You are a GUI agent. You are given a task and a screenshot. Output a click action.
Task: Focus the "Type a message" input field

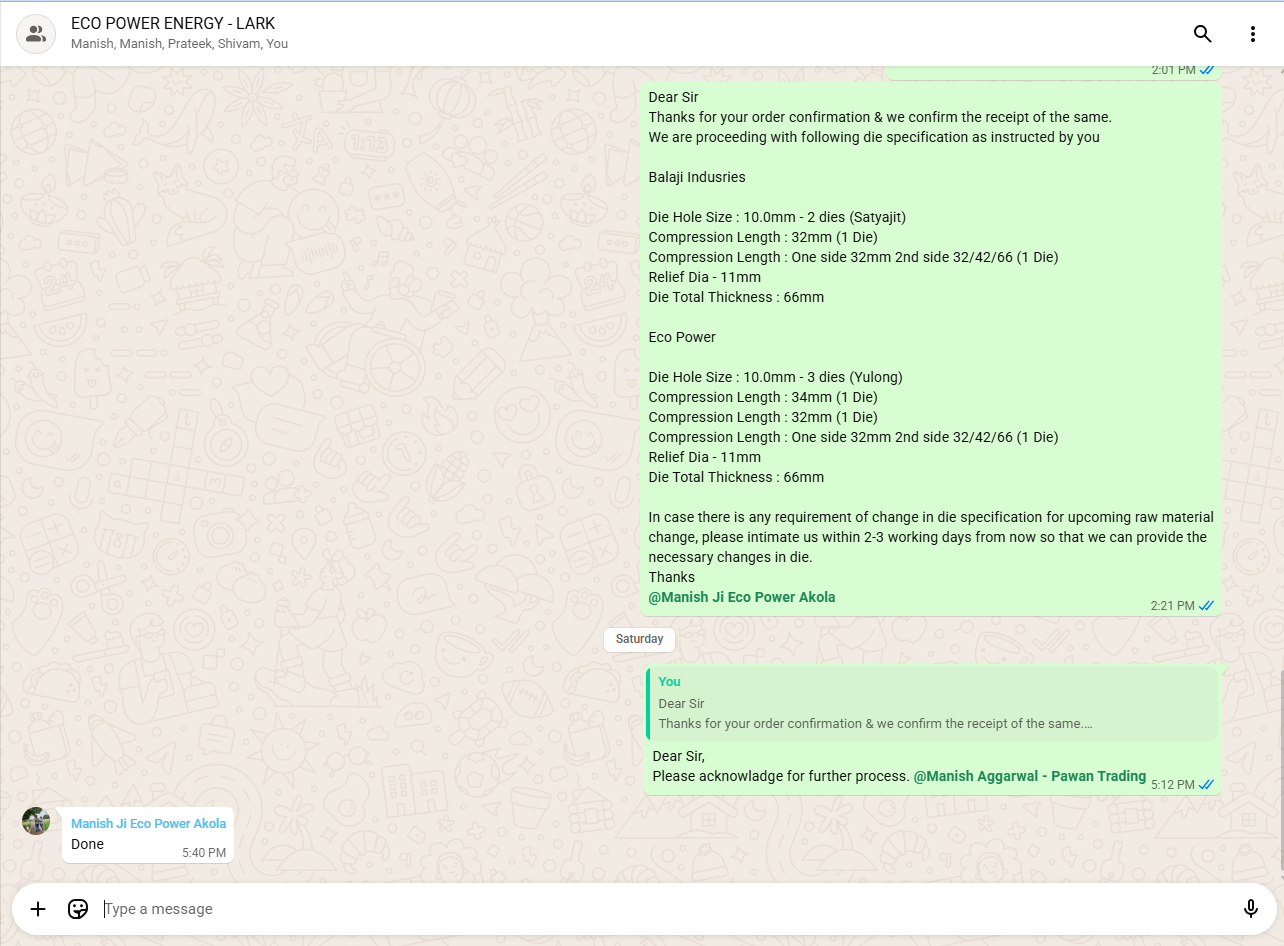coord(660,909)
